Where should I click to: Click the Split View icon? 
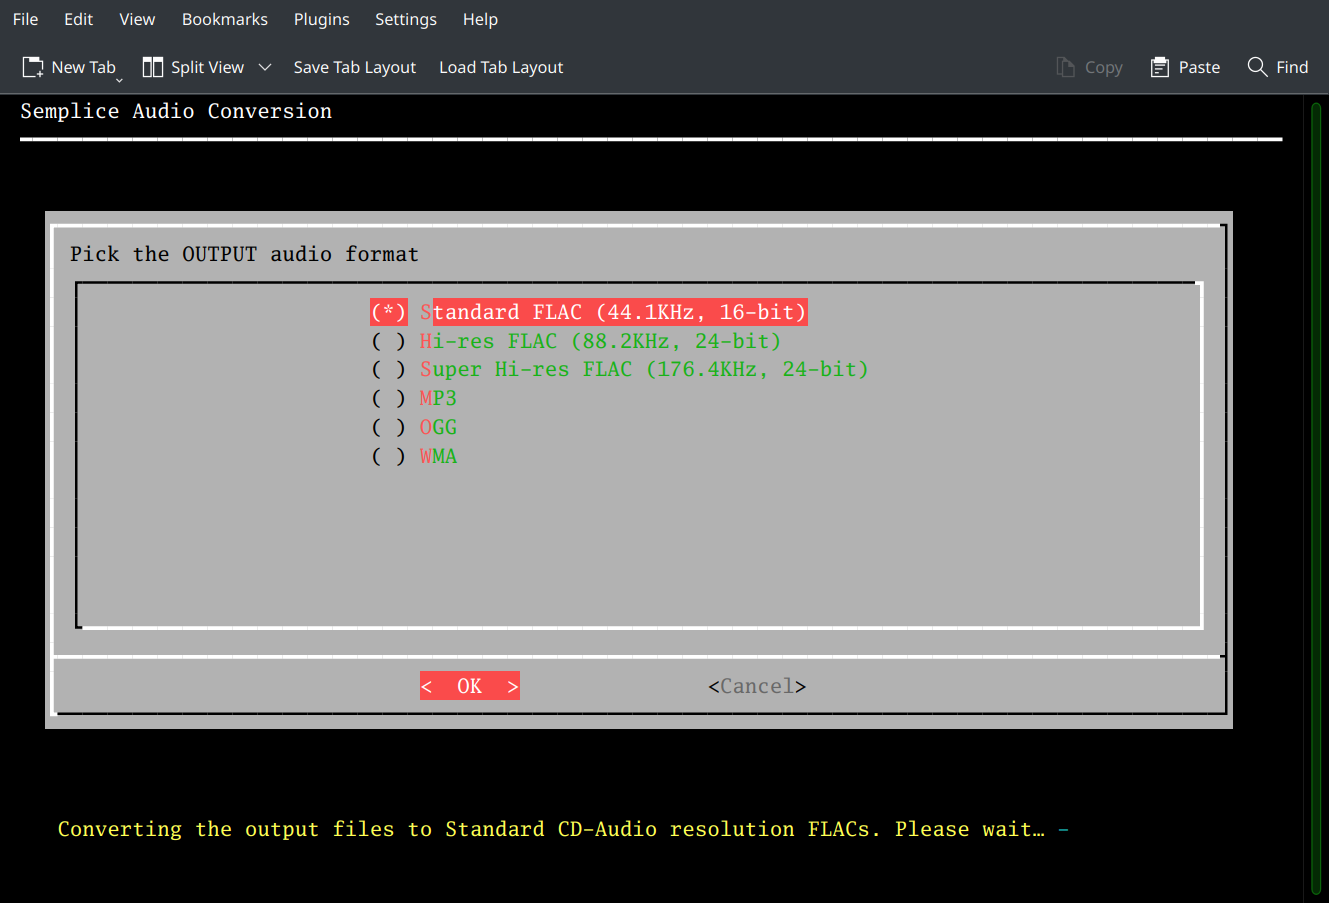pyautogui.click(x=153, y=67)
